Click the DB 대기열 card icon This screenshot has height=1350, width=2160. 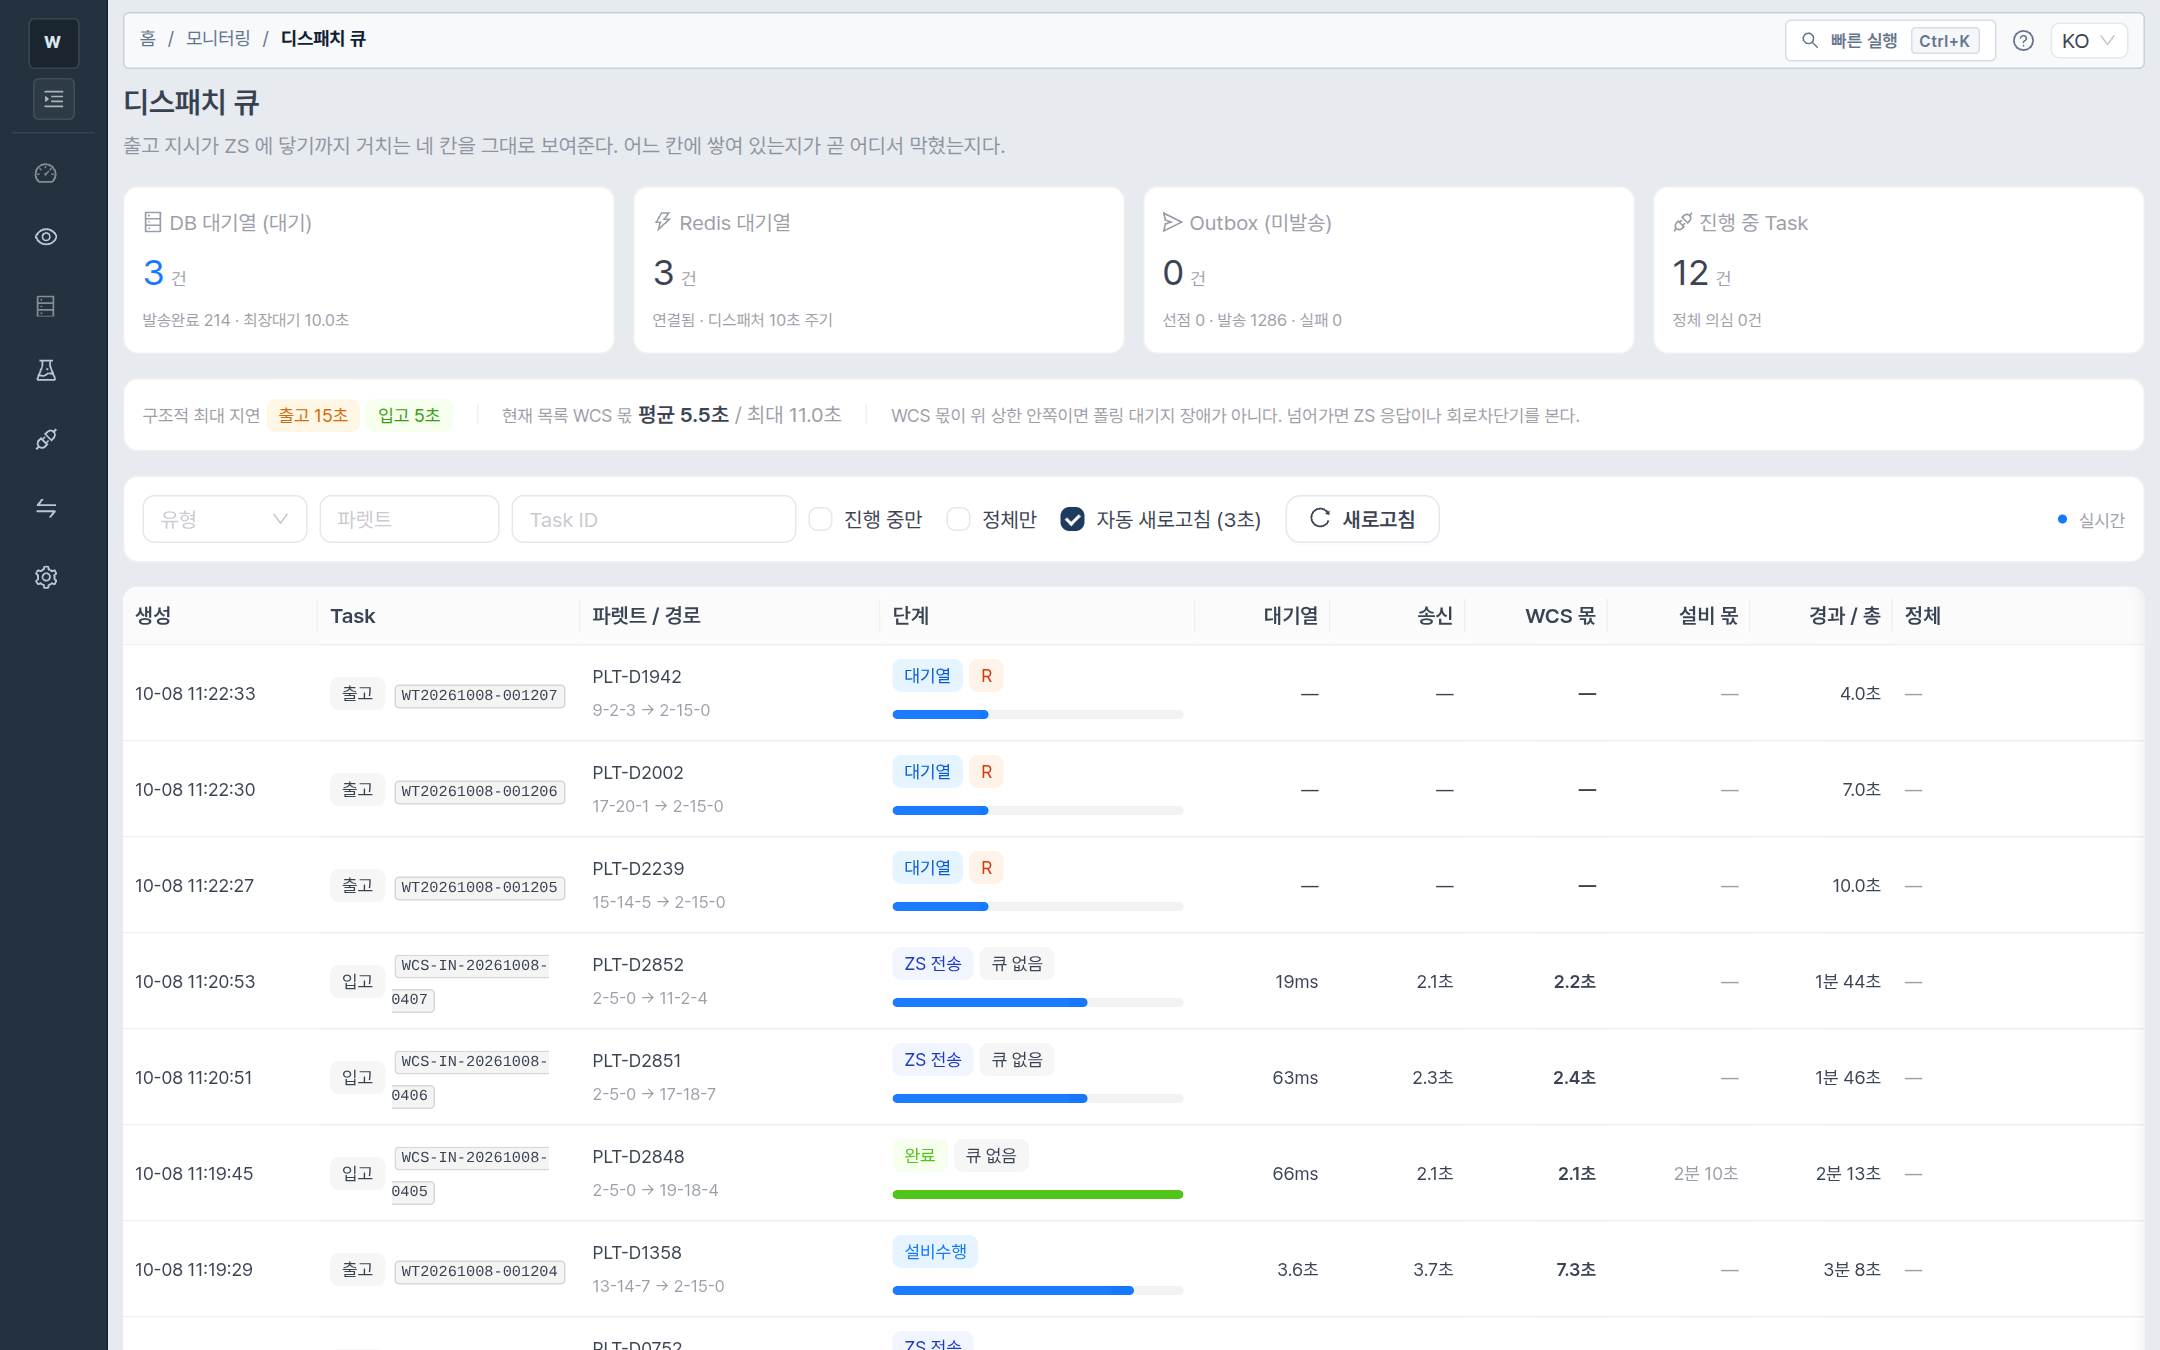(153, 222)
